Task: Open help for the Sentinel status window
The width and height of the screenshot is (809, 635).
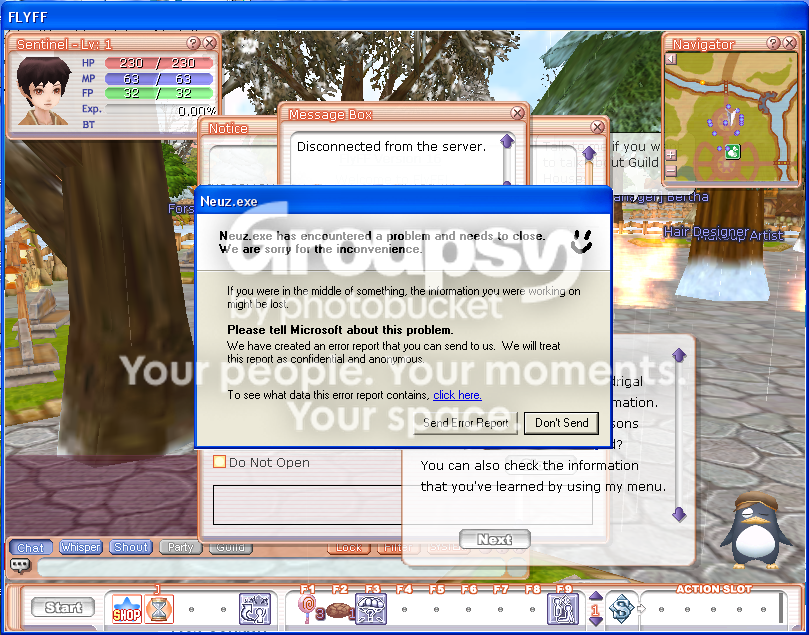Action: (193, 43)
